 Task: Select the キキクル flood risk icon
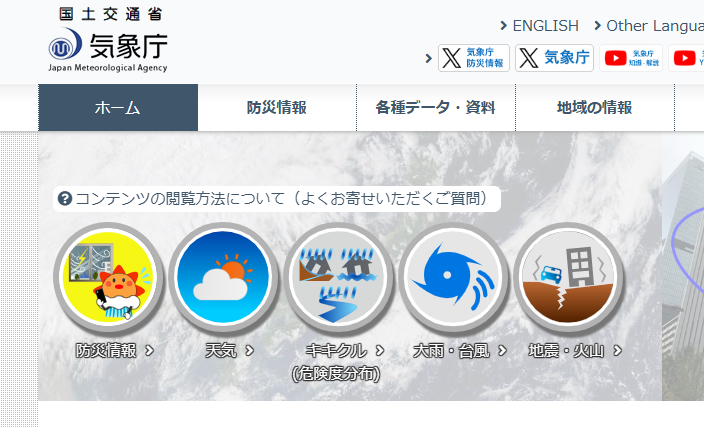click(x=338, y=277)
